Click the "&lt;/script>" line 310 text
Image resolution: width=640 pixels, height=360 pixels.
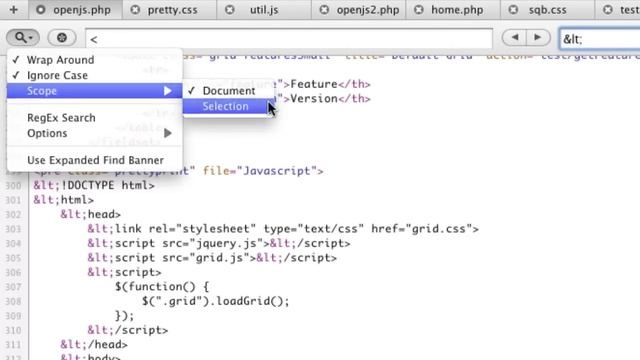127,330
